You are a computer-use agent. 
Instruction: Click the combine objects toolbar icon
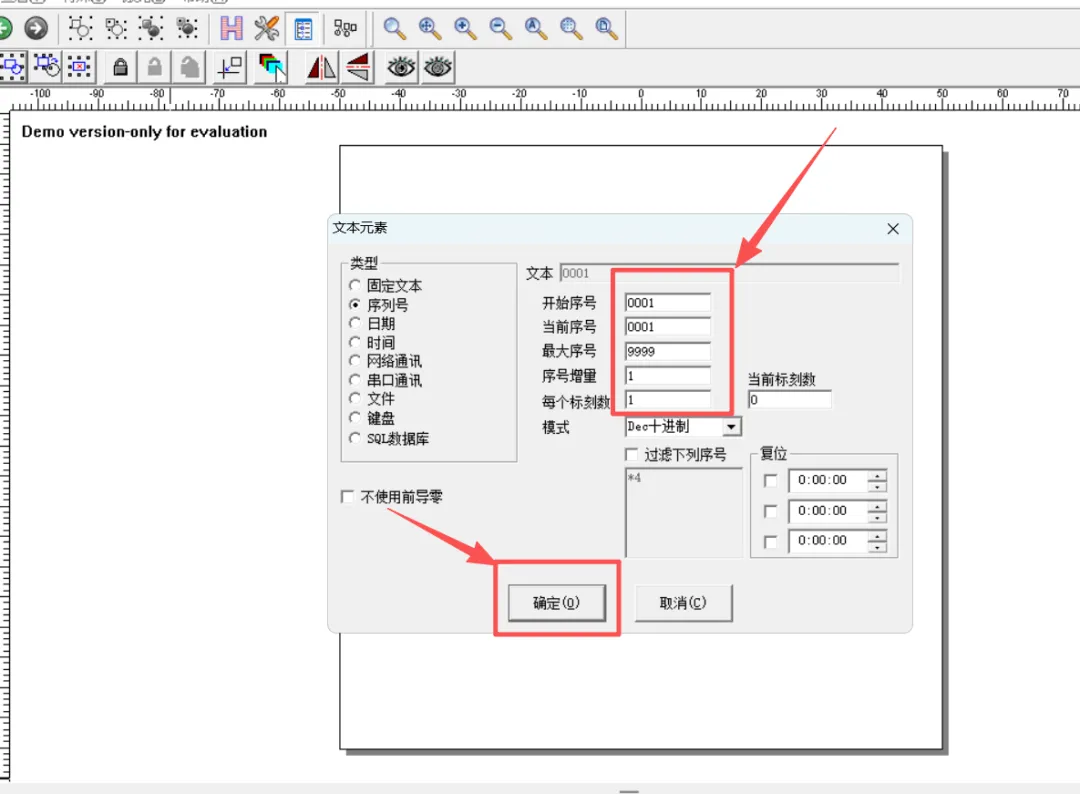(x=151, y=28)
